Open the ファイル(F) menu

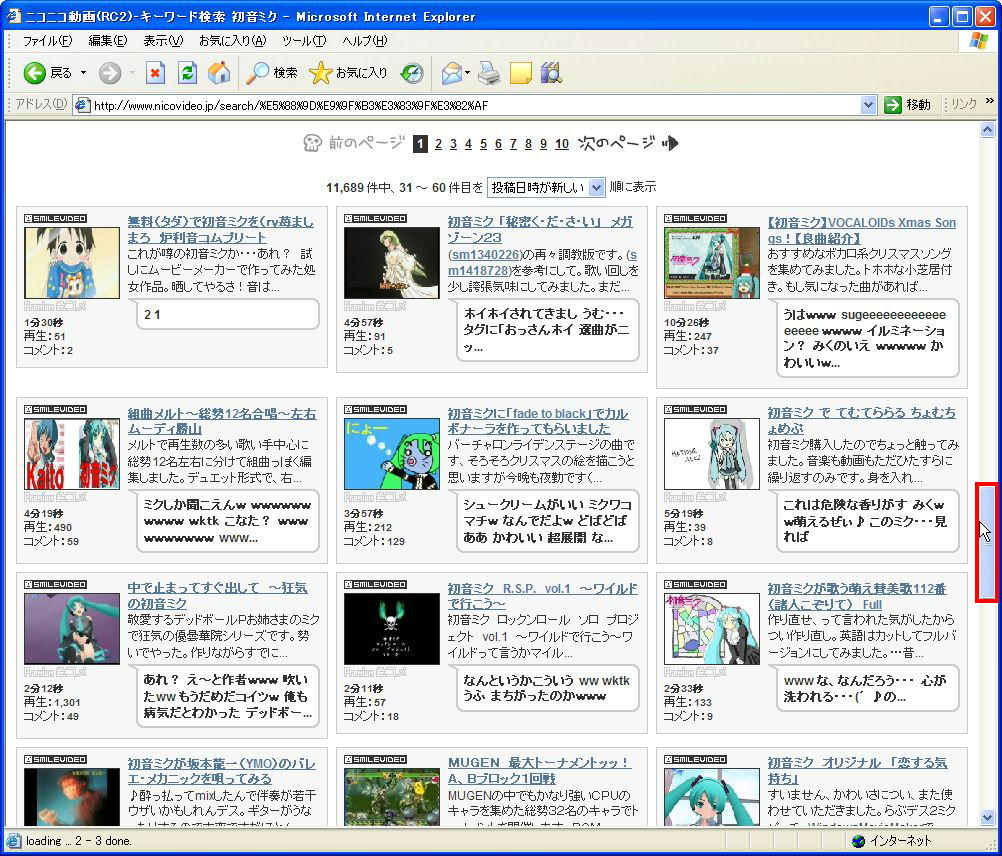47,41
